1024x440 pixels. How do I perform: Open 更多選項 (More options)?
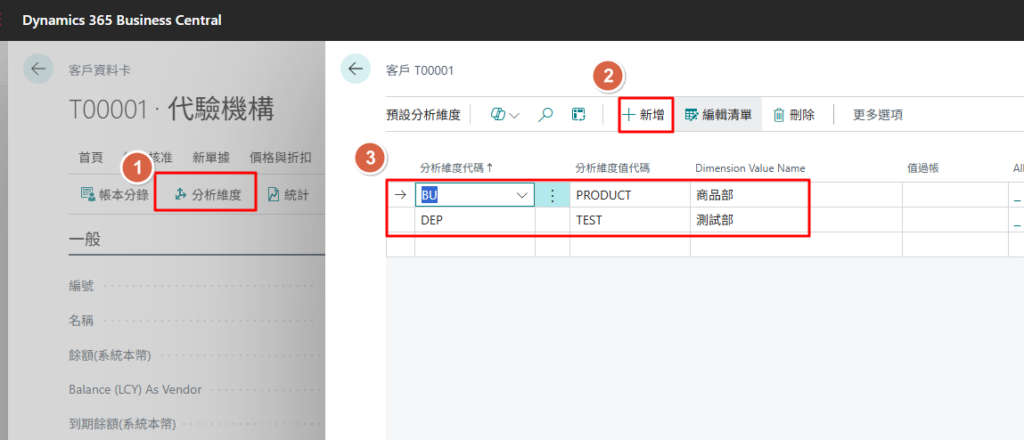(x=878, y=115)
